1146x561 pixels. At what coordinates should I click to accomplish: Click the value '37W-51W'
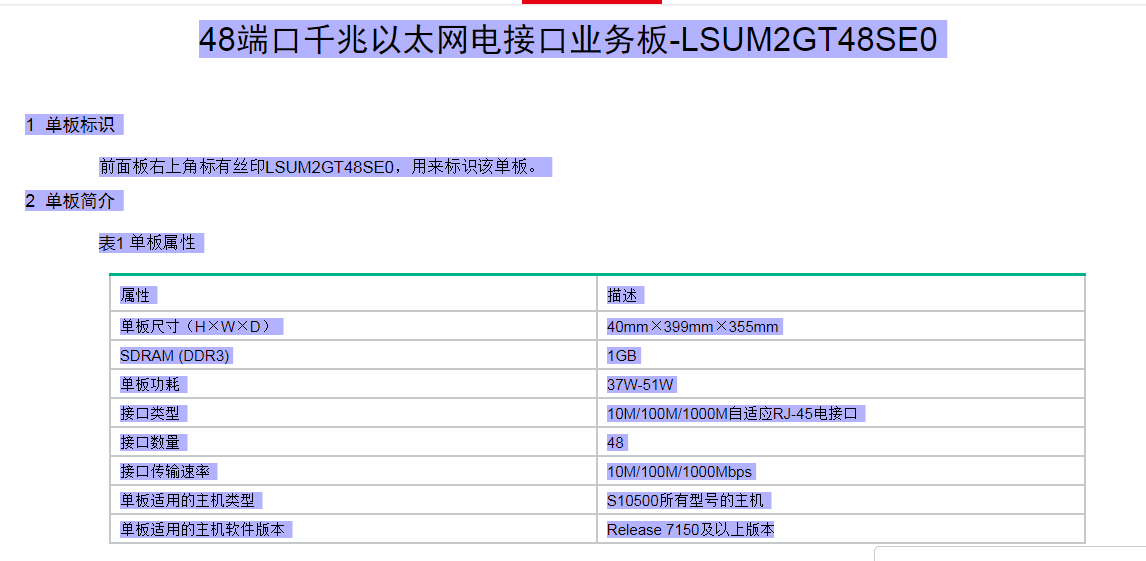click(640, 384)
